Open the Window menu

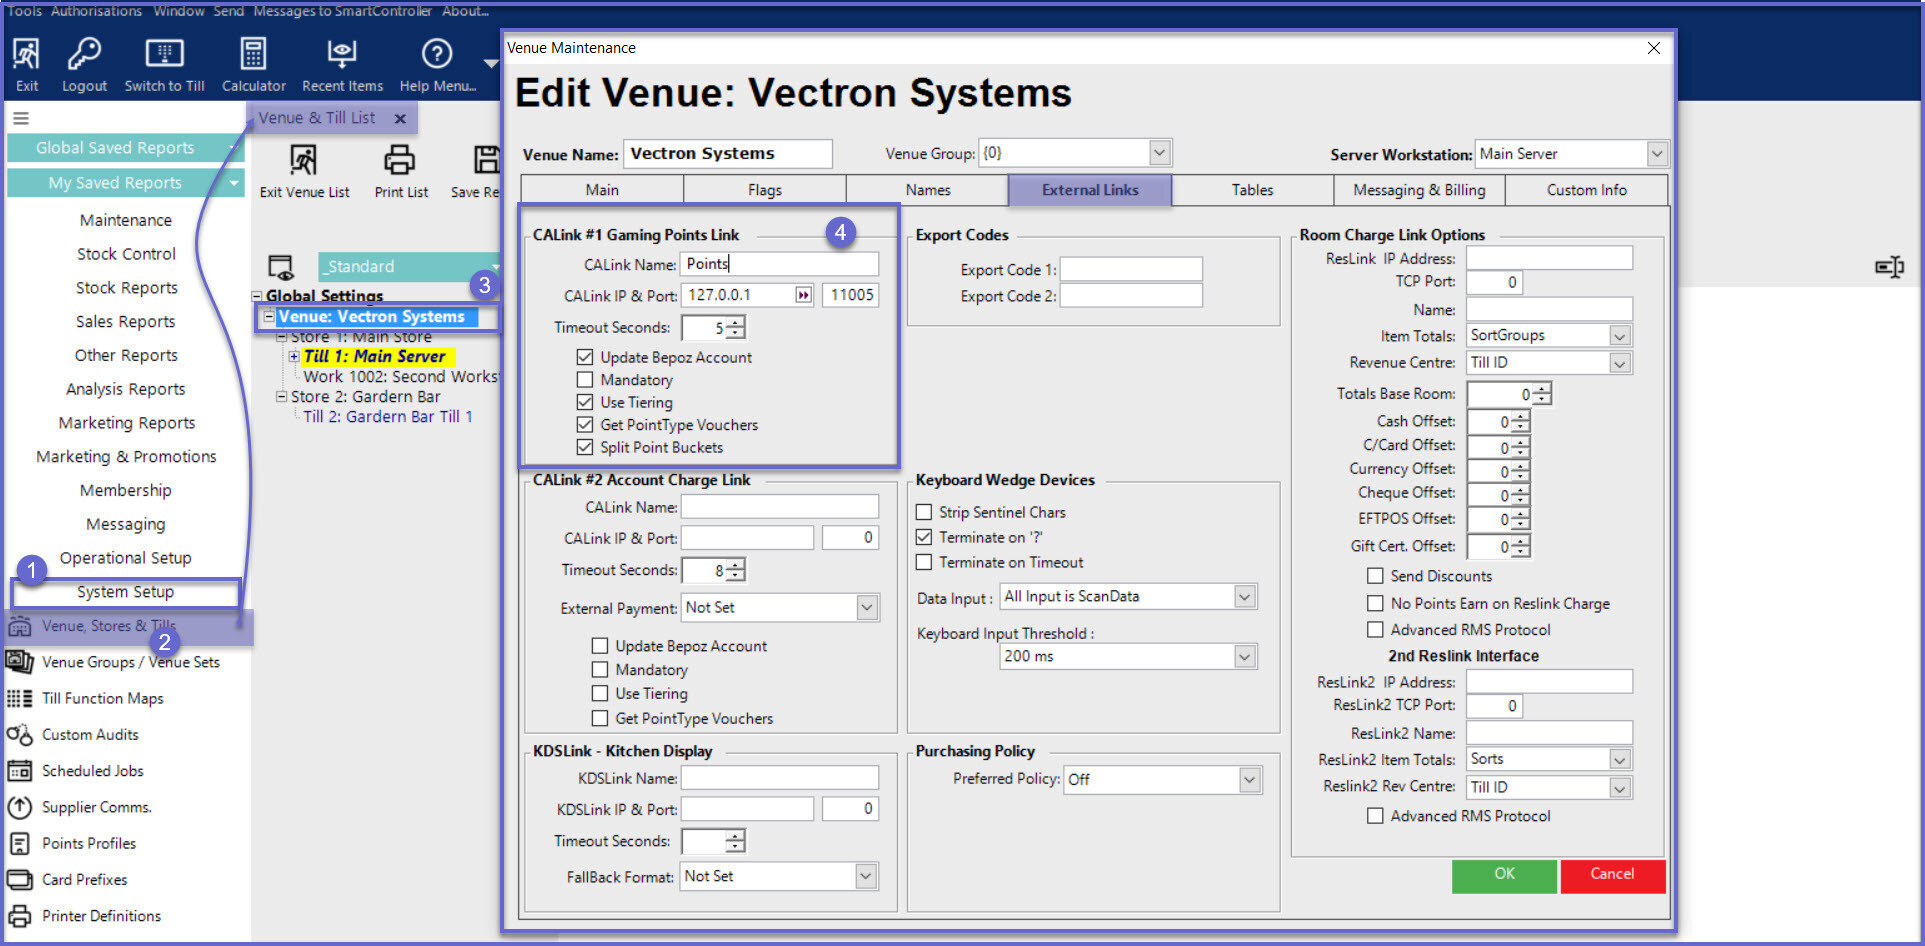click(x=179, y=11)
